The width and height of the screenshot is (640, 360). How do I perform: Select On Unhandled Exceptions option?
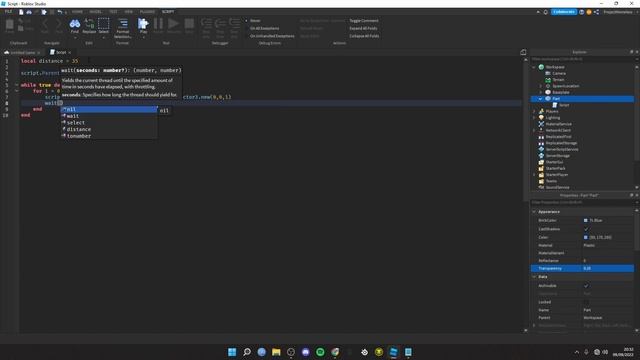(272, 36)
